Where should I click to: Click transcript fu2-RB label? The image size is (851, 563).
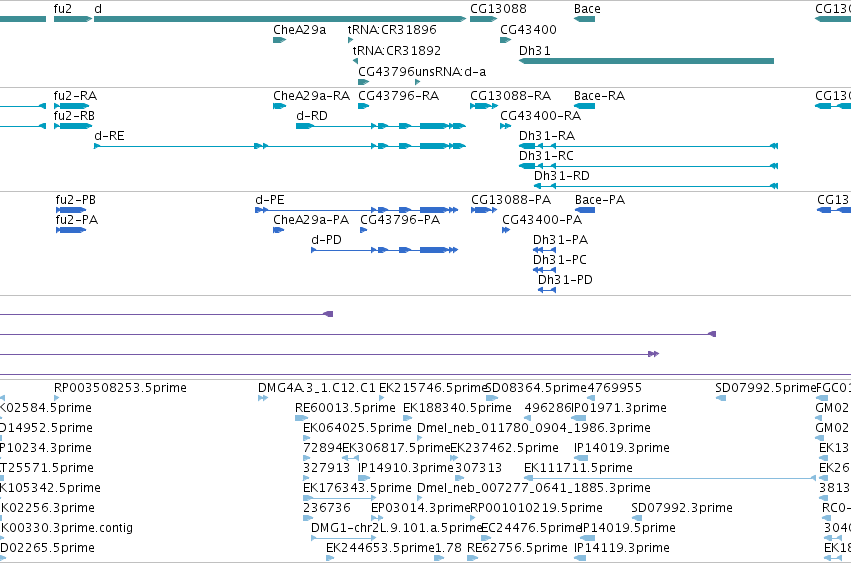pos(74,116)
